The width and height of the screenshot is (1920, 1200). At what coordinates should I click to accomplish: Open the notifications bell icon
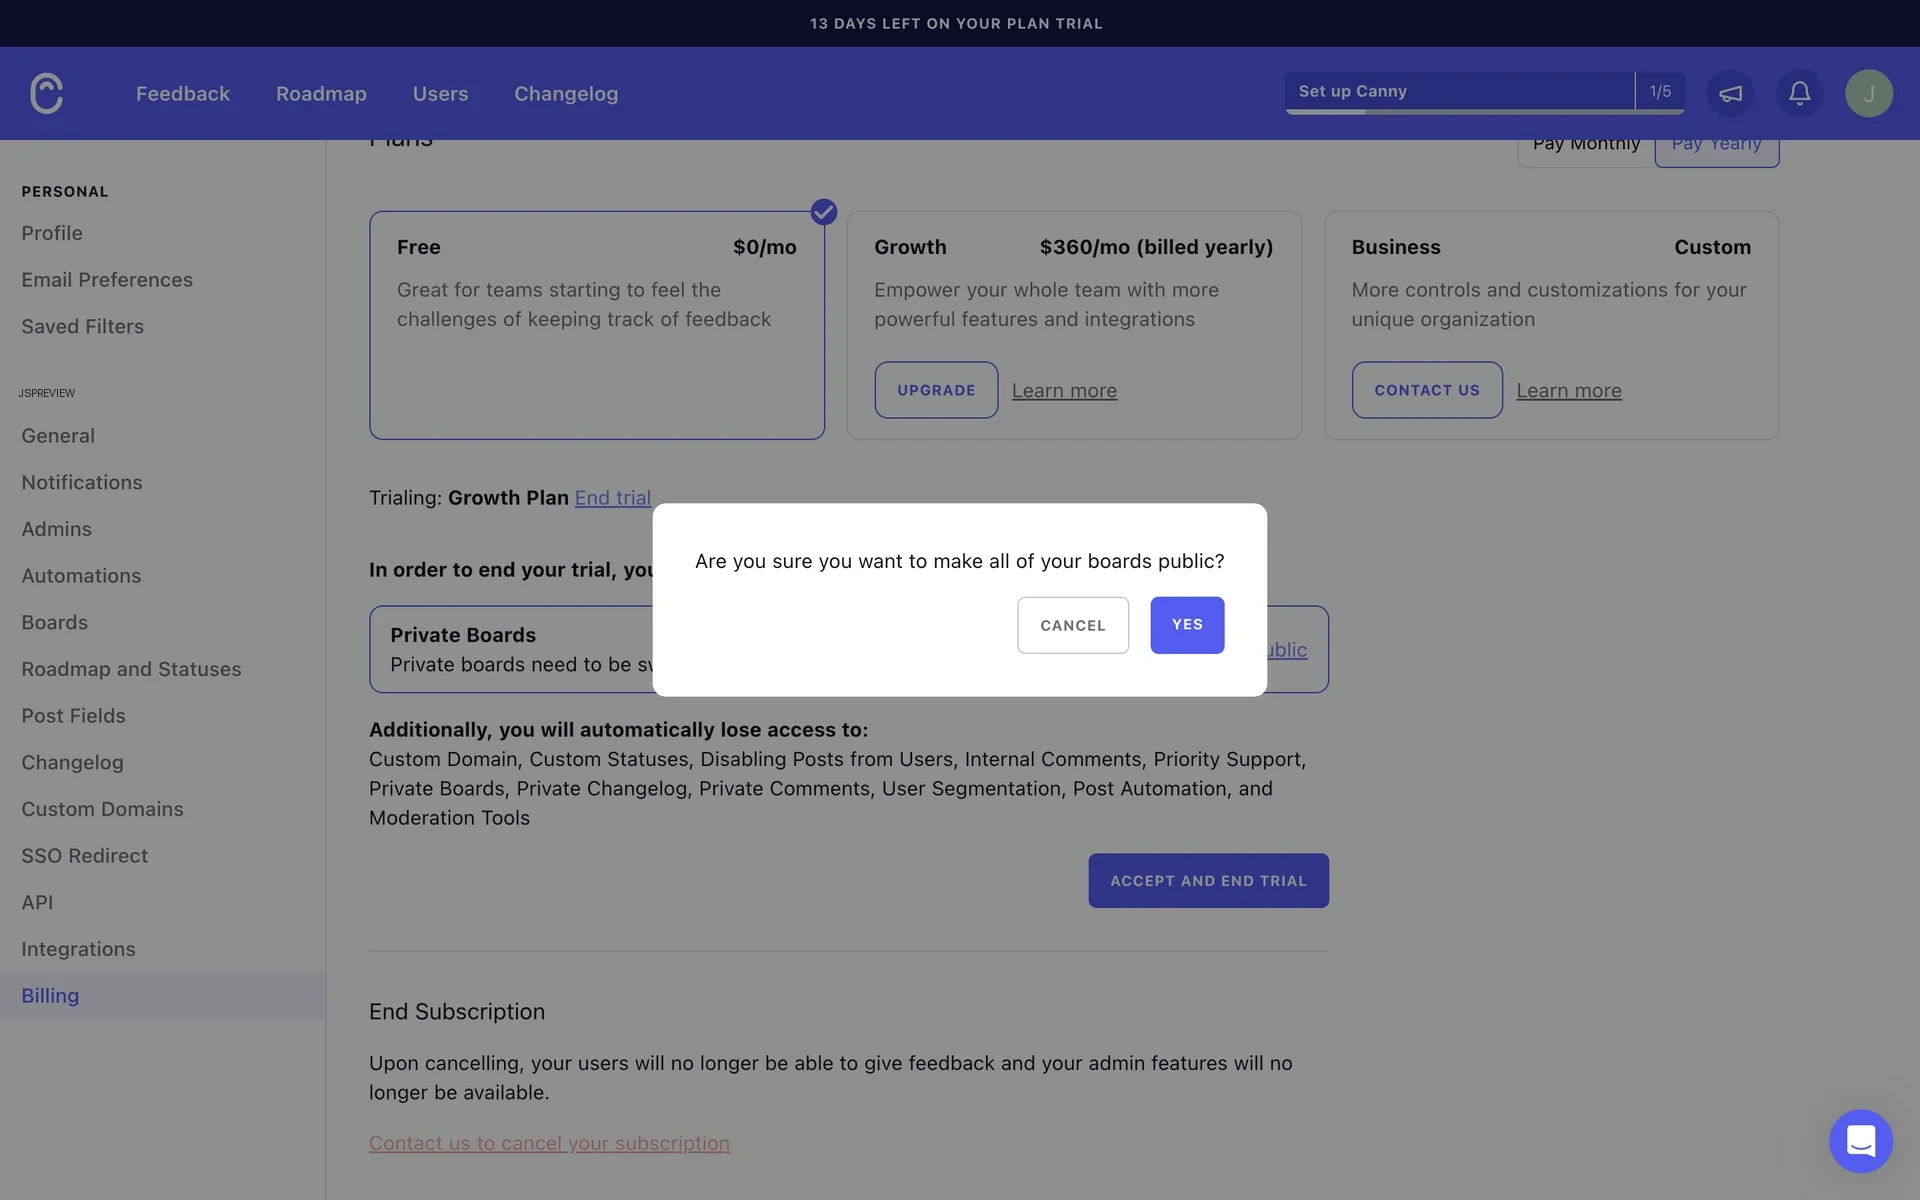(x=1799, y=93)
